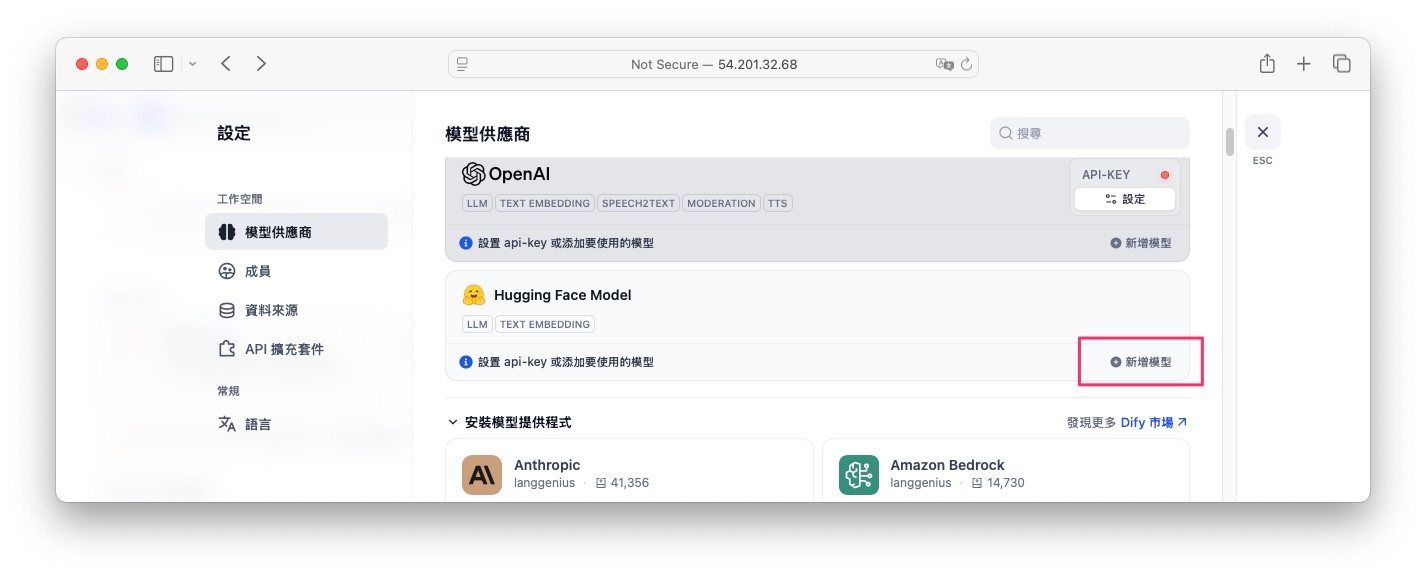Toggle the Safari sidebar
1426x576 pixels.
click(x=164, y=64)
